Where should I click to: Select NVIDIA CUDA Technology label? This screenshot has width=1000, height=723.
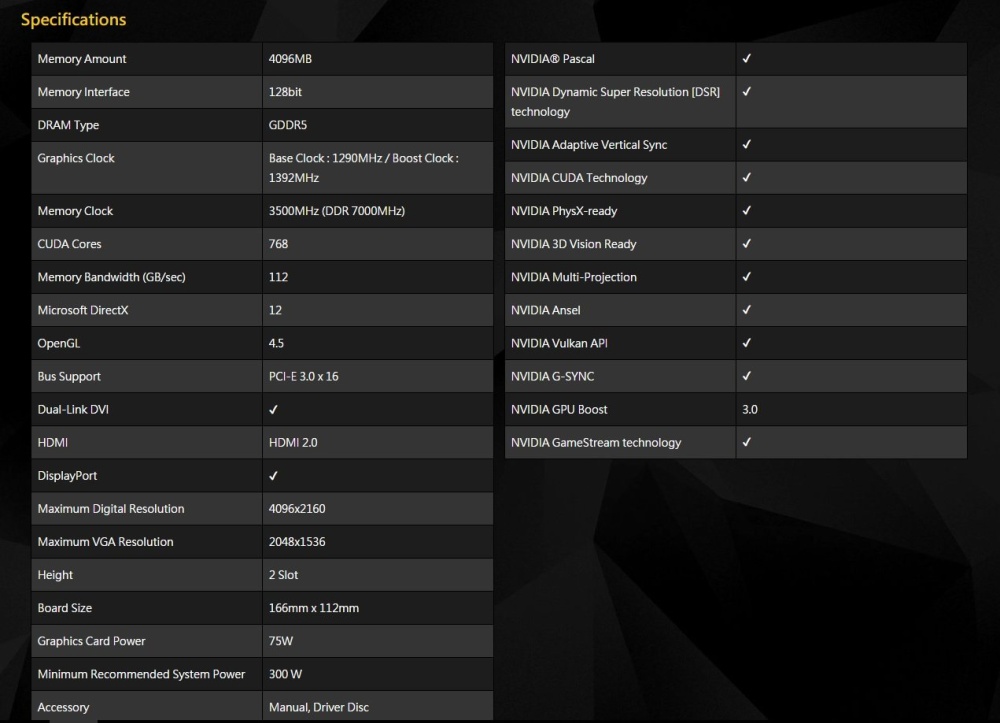tap(579, 178)
